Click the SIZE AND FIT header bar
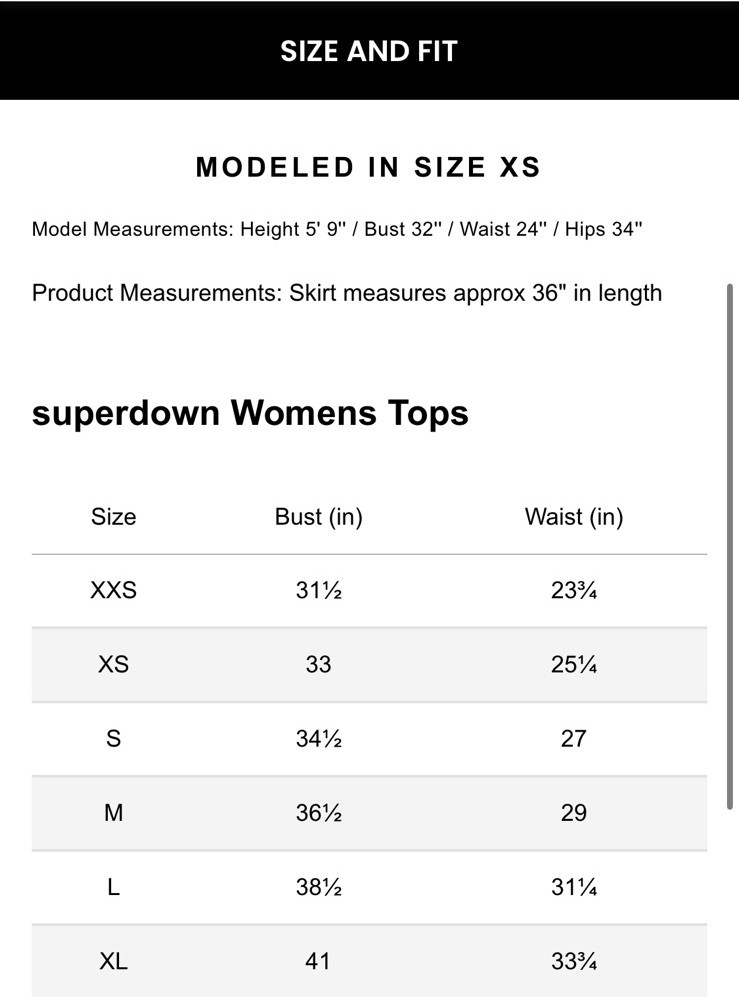739x997 pixels. tap(369, 51)
